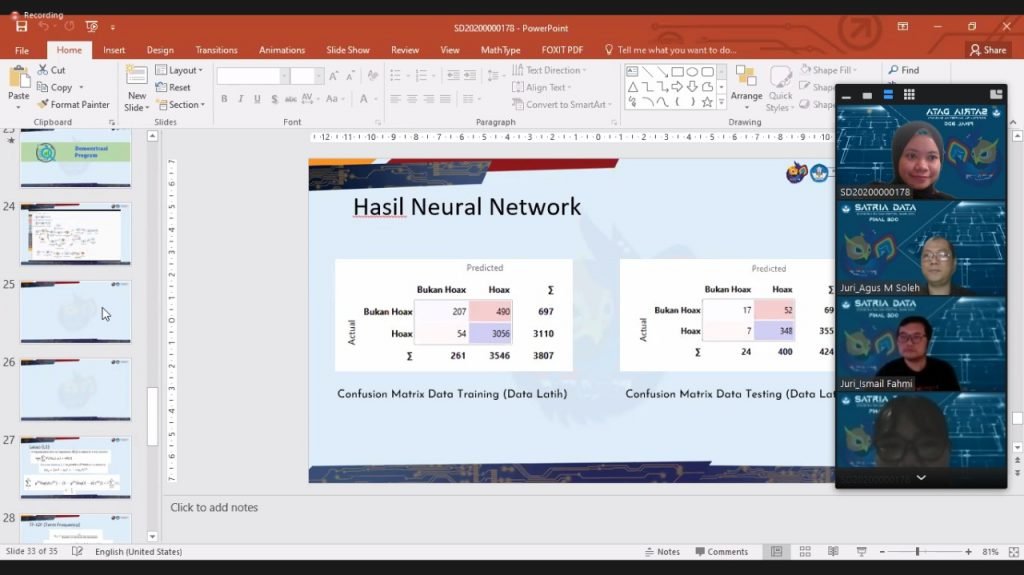Screen dimensions: 1024x575
Task: Click the Cut scissors icon
Action: point(43,70)
